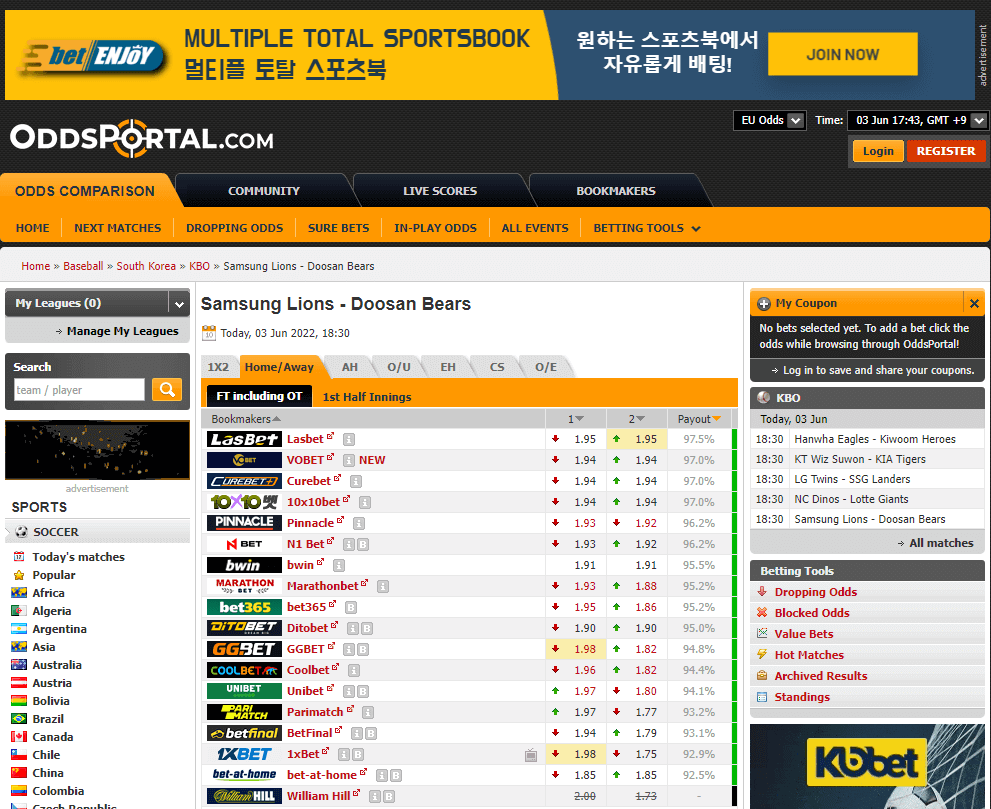Click the Popular star icon

(19, 575)
